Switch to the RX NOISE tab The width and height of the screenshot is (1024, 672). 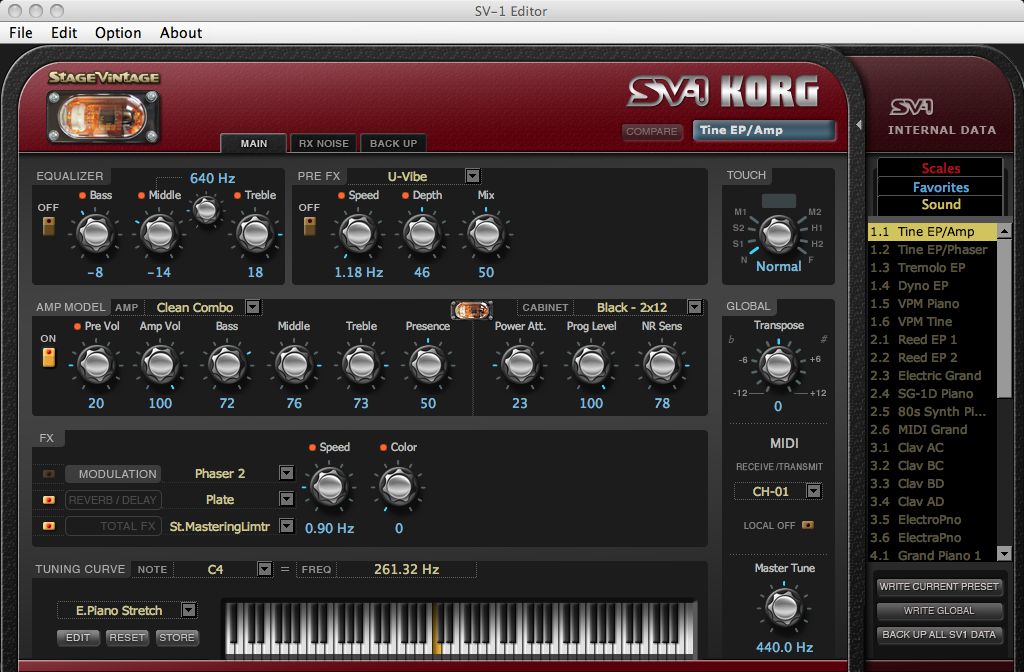[324, 144]
